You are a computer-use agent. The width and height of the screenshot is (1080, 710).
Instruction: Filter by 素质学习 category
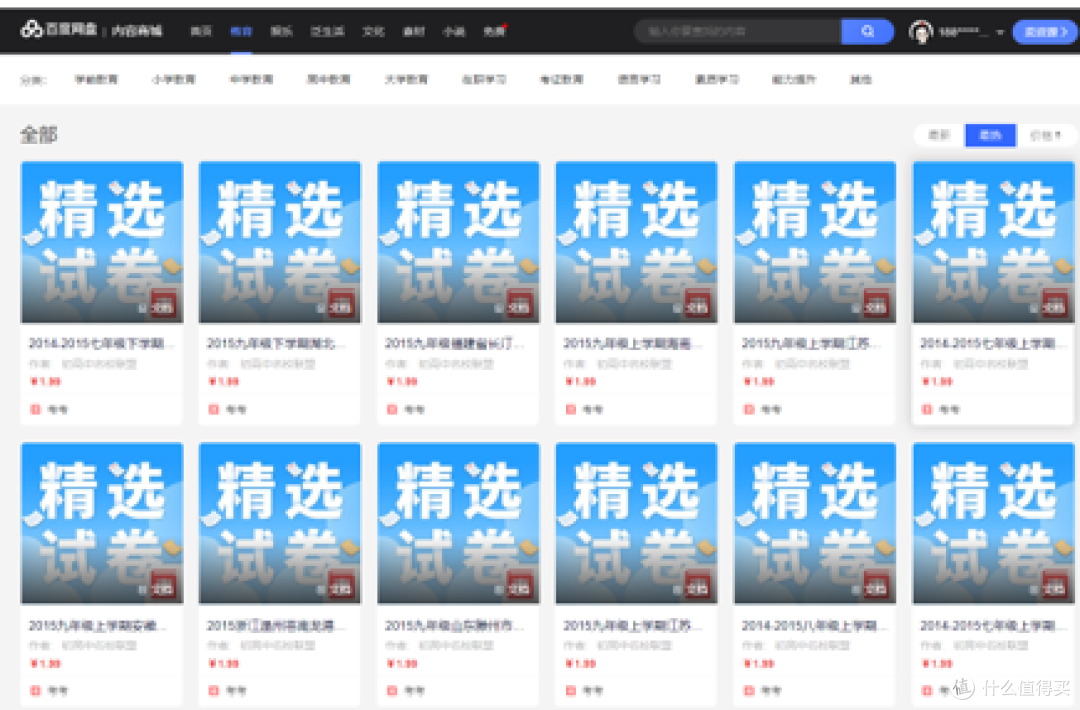[717, 80]
